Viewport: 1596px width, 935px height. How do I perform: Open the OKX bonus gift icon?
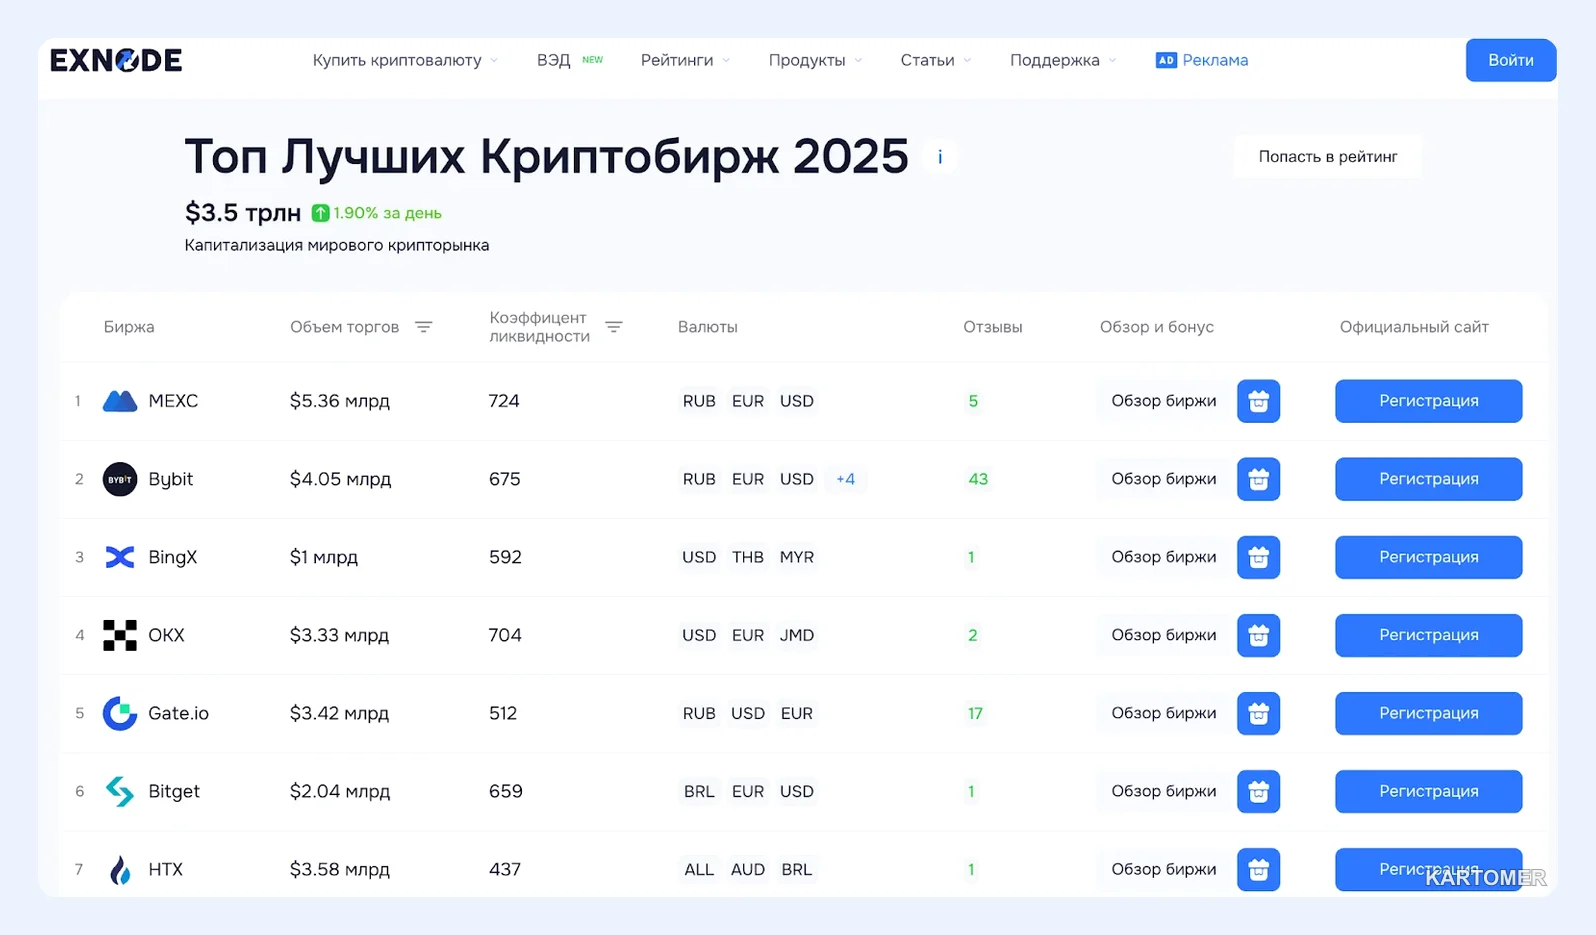pyautogui.click(x=1258, y=635)
